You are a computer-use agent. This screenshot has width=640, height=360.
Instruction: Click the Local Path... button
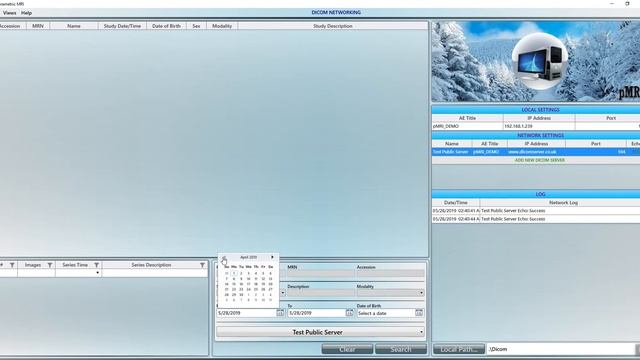pos(459,349)
